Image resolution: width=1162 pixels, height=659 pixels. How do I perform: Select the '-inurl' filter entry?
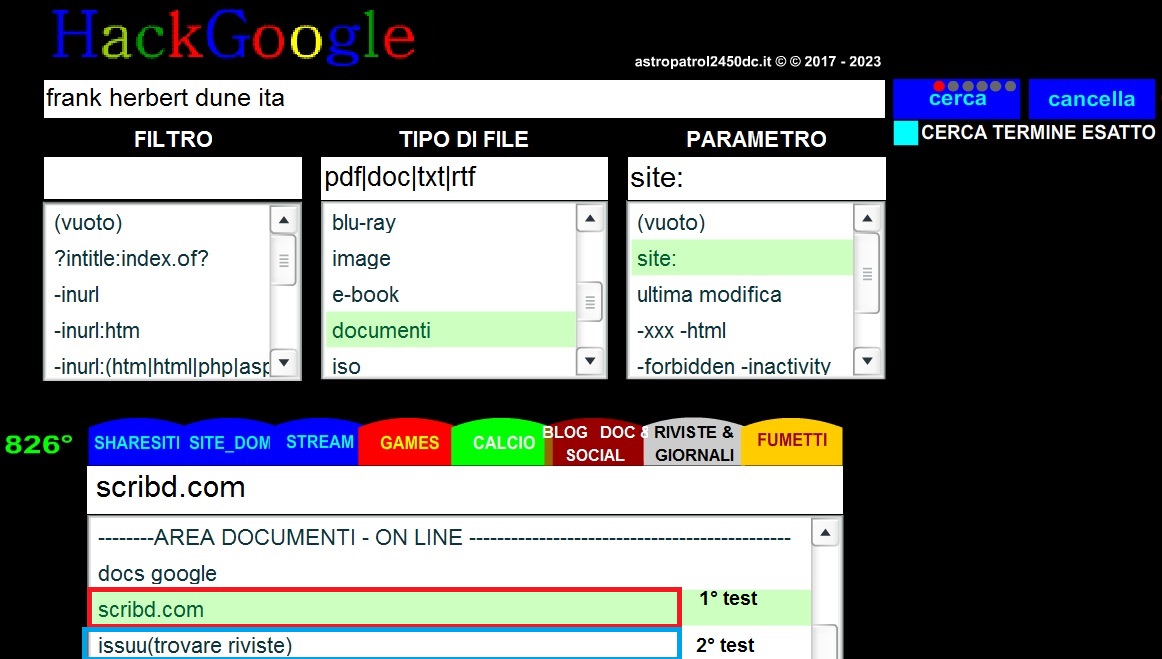pos(158,294)
